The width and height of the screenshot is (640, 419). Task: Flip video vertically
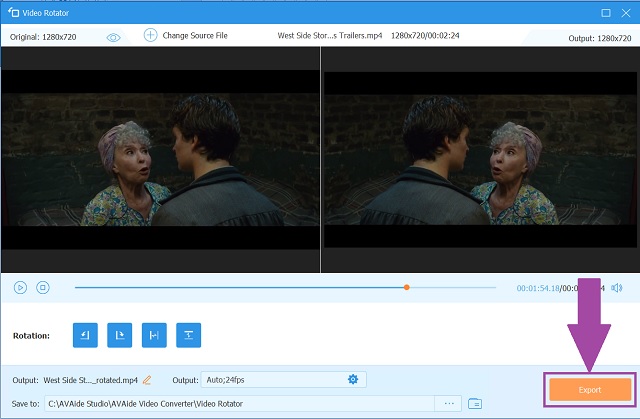point(189,335)
